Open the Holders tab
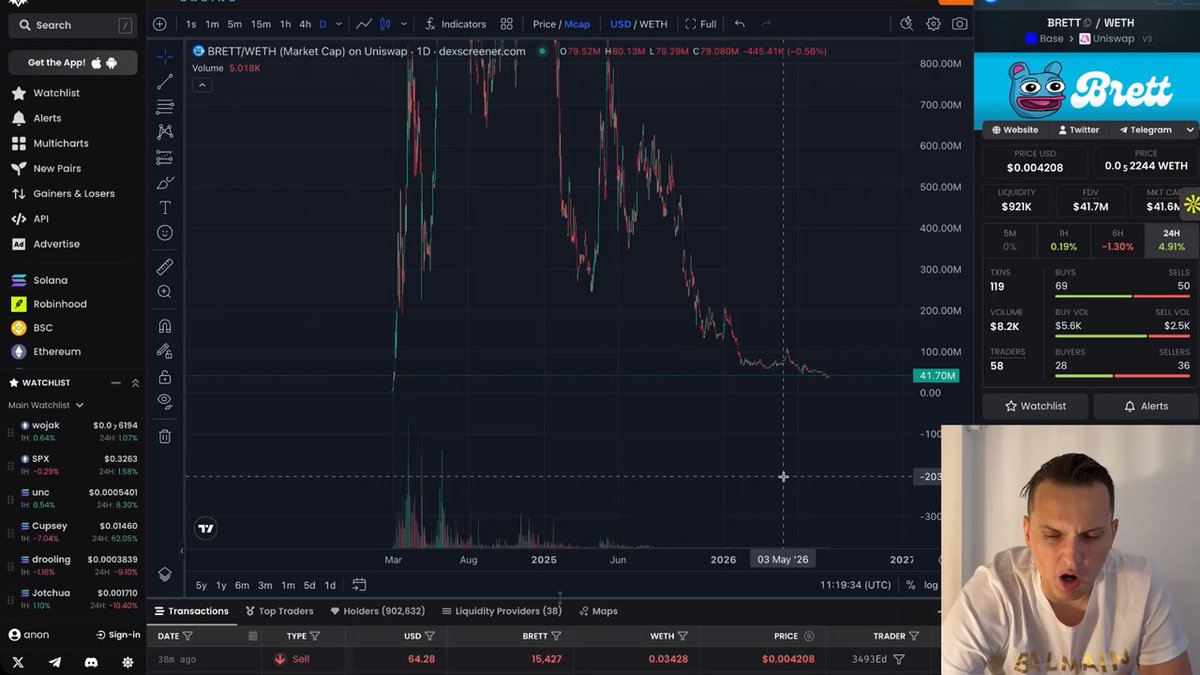The image size is (1200, 675). (377, 611)
